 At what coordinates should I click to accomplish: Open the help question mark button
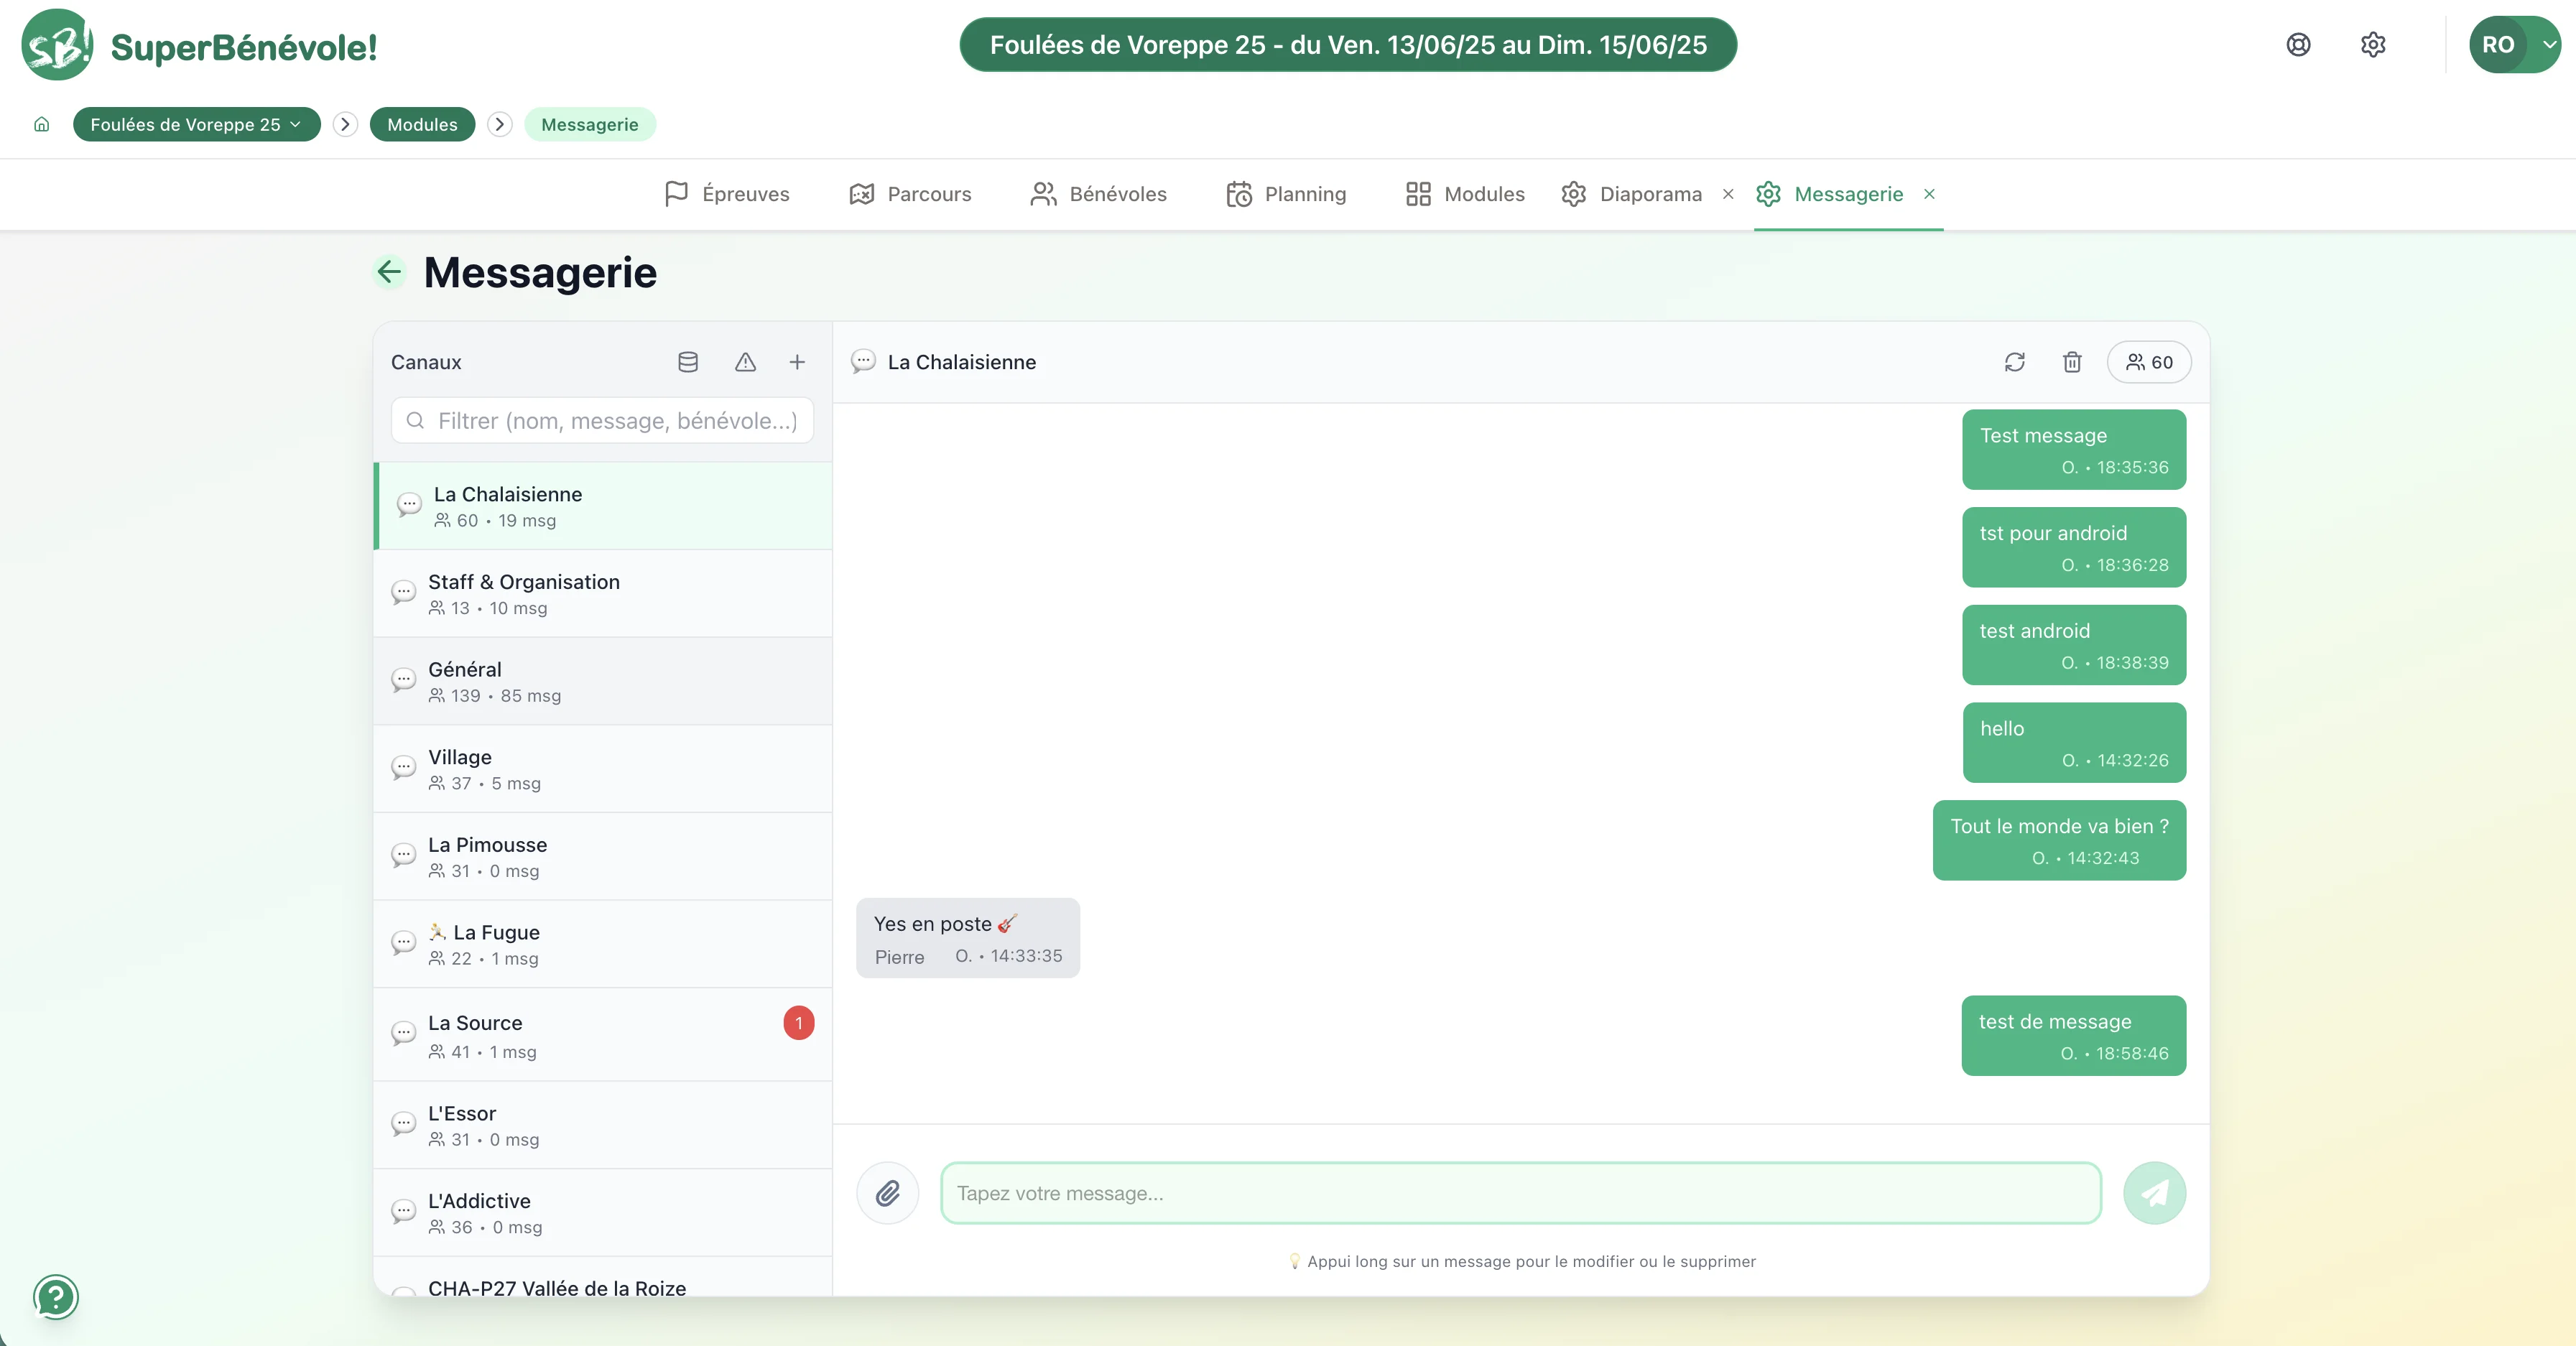pyautogui.click(x=56, y=1297)
